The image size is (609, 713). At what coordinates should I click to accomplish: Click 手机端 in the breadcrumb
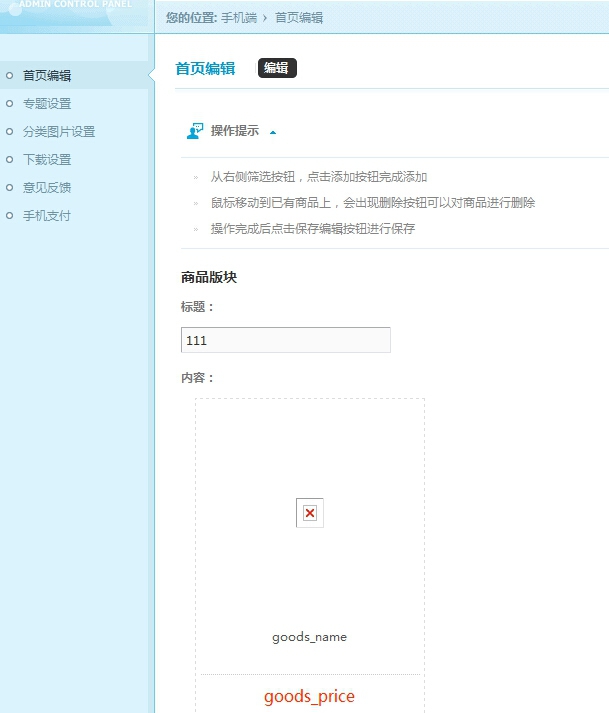(239, 18)
